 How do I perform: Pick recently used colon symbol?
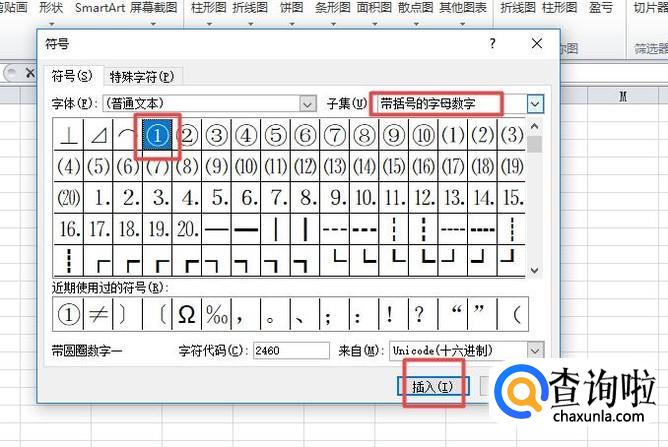(x=364, y=314)
